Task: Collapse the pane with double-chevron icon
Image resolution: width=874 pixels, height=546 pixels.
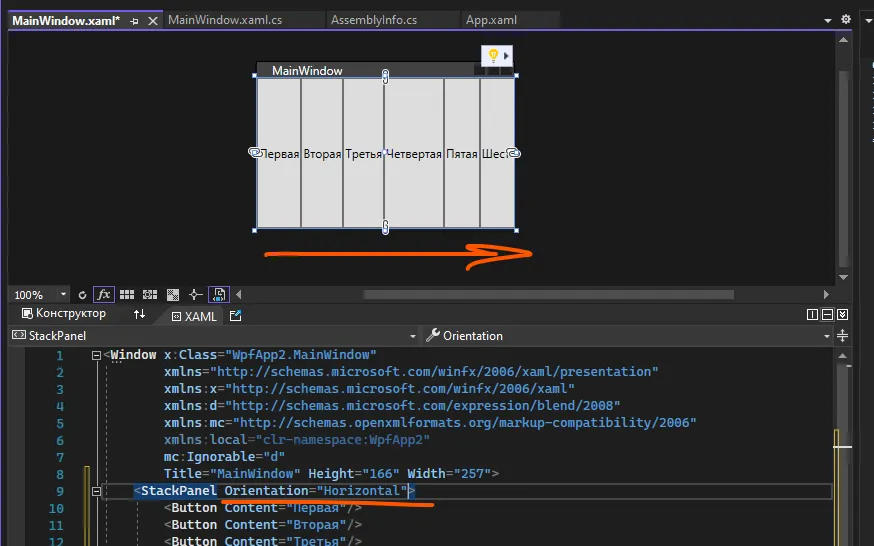Action: click(x=842, y=315)
